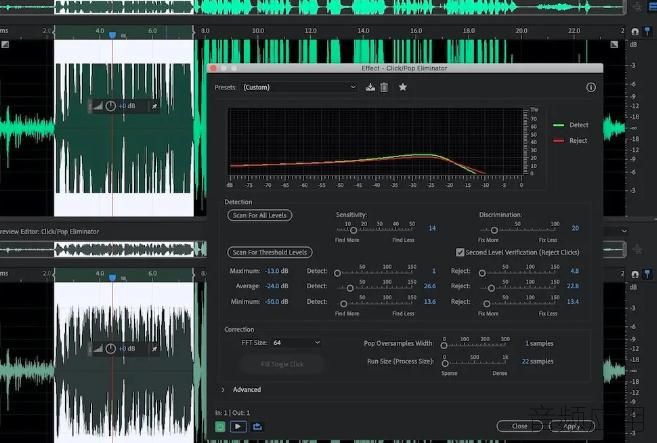
Task: Click the Minimum level -50.0 dB value
Action: click(x=276, y=301)
